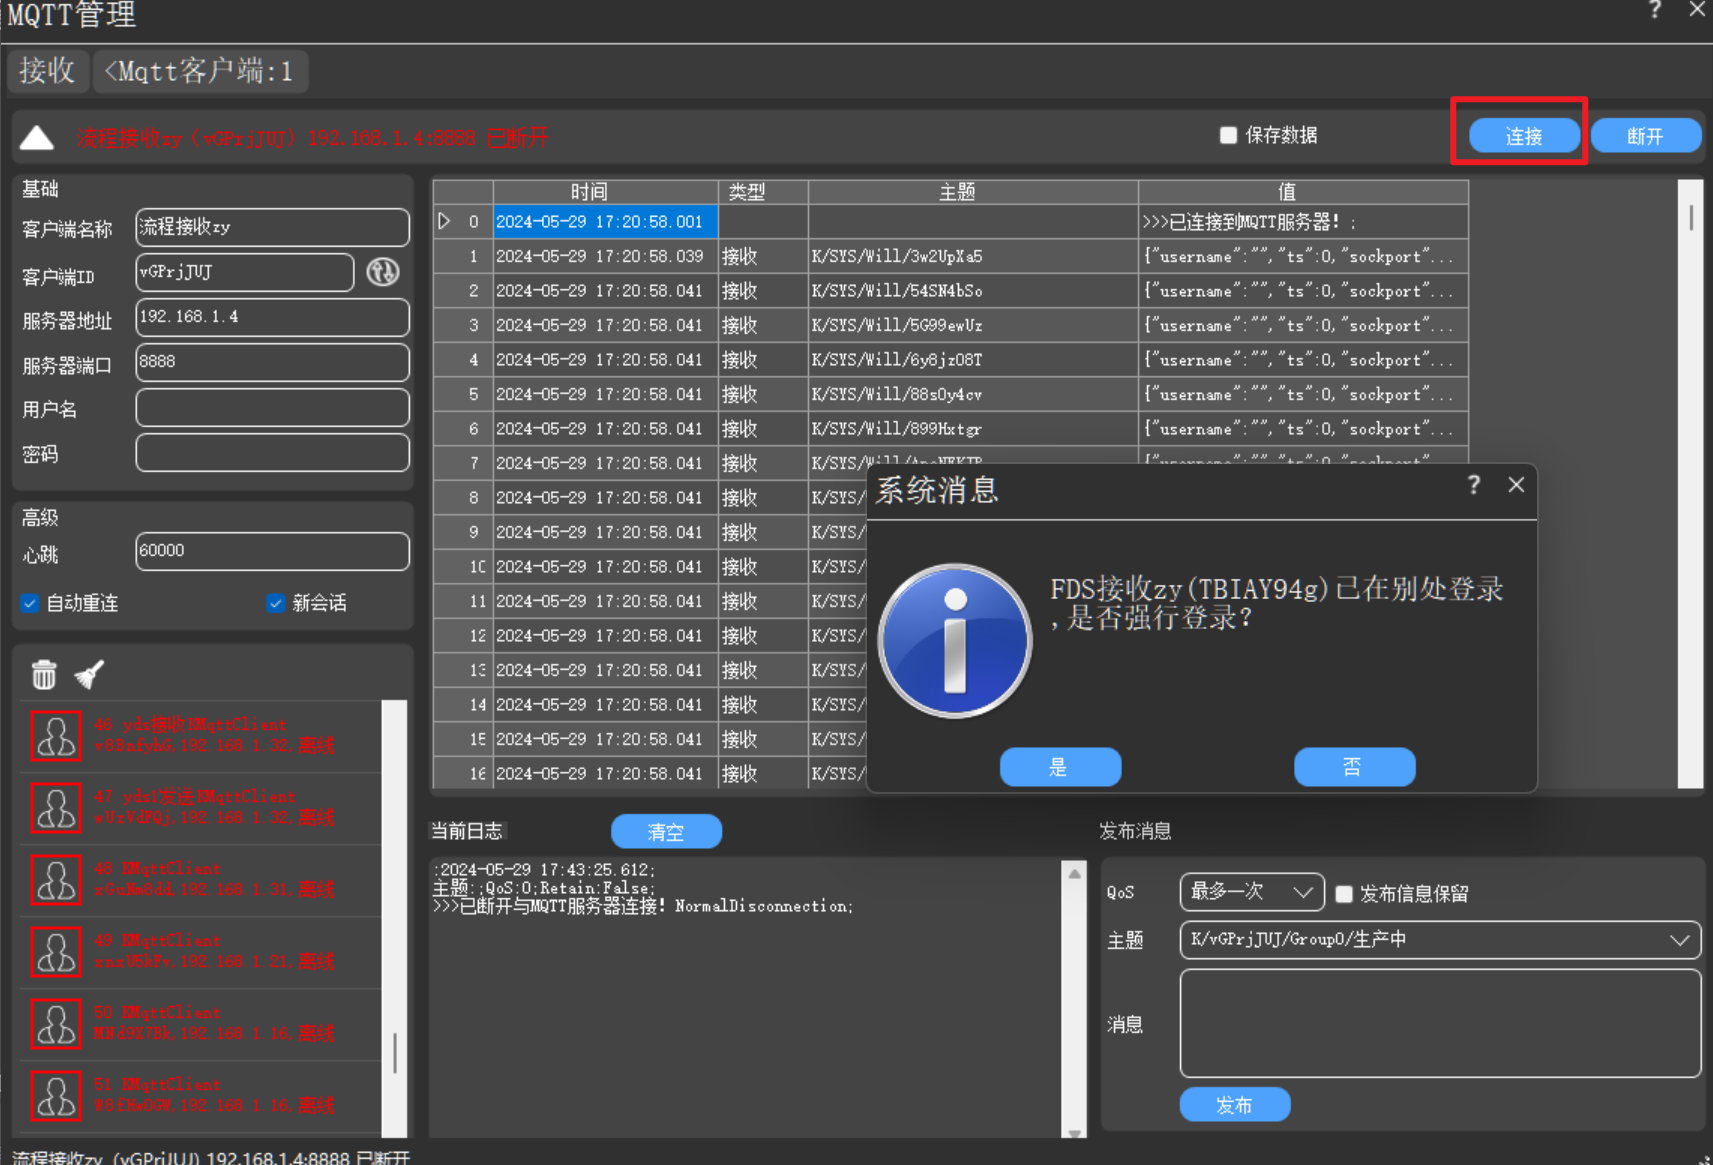The width and height of the screenshot is (1713, 1165).
Task: Click the row 0 arrow indicator in the table
Action: 444,221
